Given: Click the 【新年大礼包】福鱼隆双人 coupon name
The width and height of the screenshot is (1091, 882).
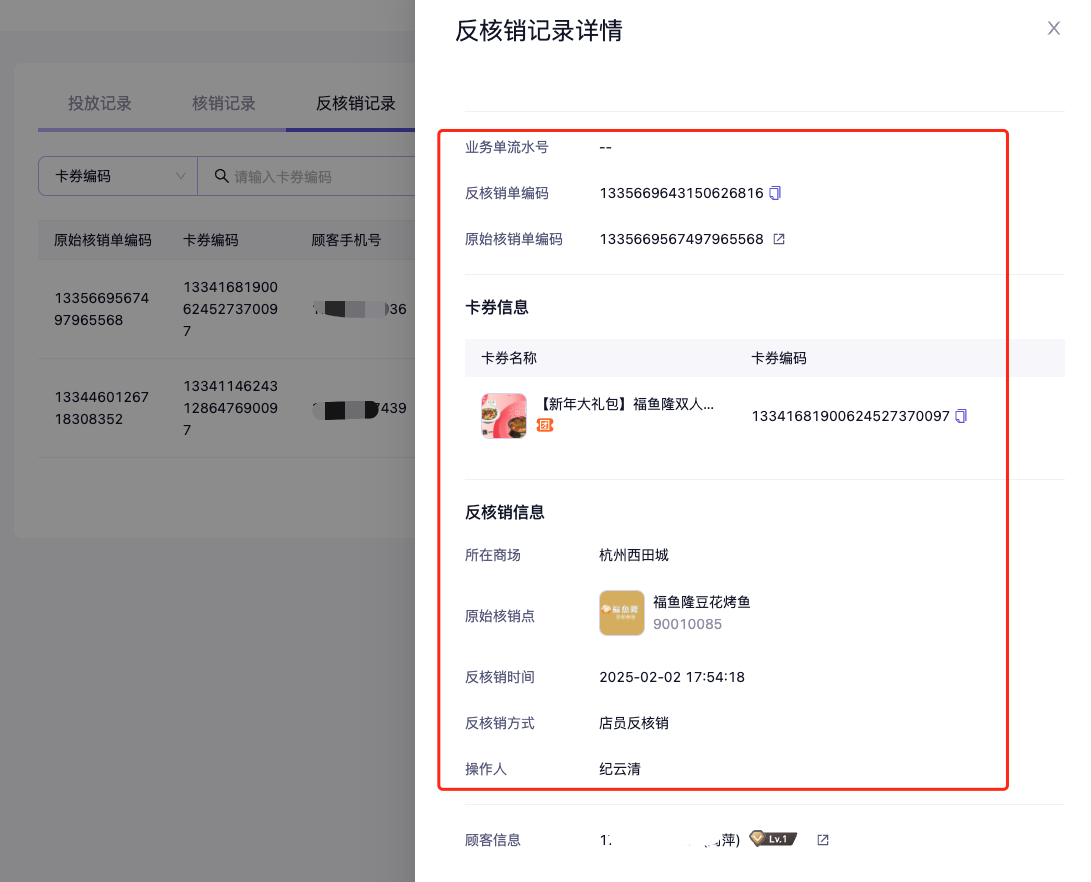Looking at the screenshot, I should [625, 404].
